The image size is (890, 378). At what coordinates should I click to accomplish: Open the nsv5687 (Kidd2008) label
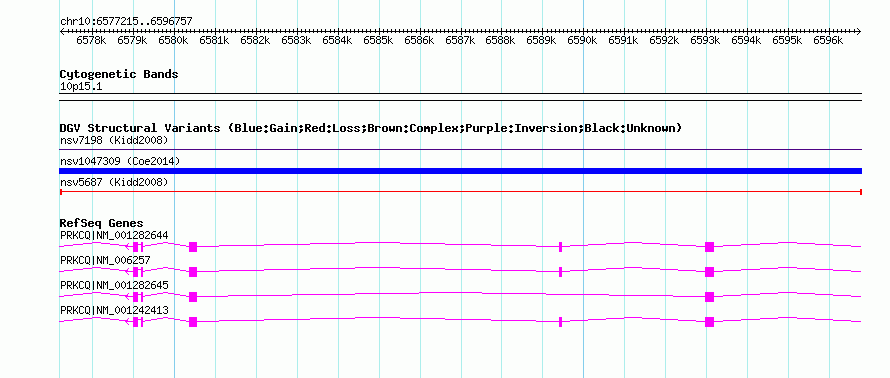114,182
